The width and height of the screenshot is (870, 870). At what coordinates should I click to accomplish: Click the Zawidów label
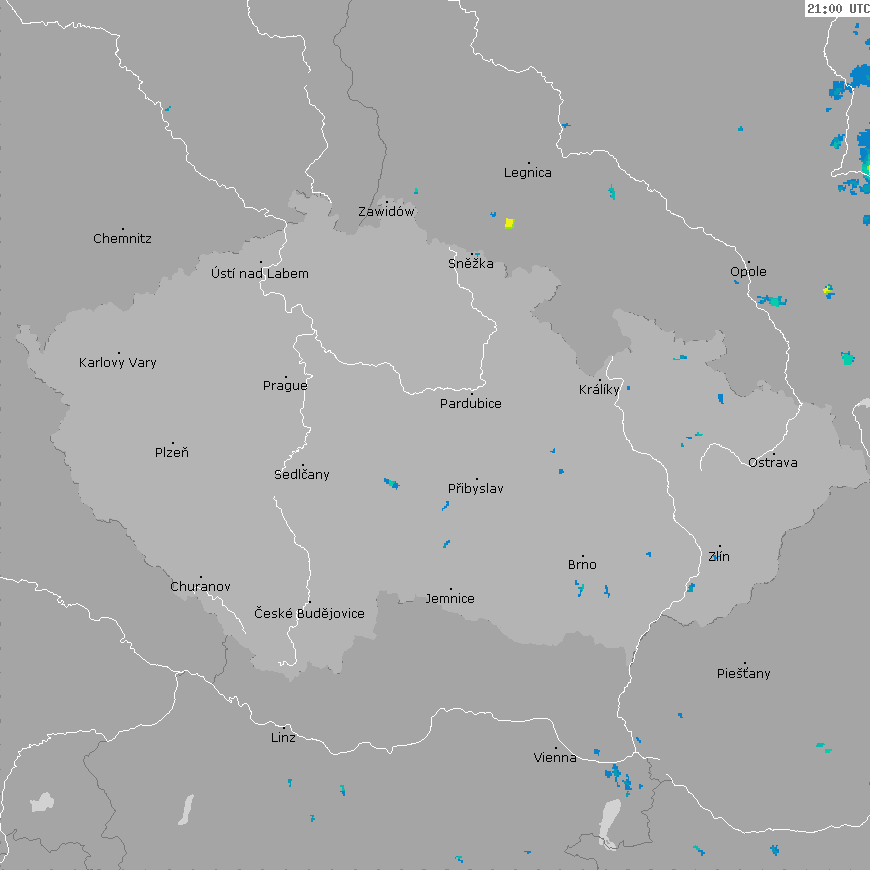pos(386,211)
